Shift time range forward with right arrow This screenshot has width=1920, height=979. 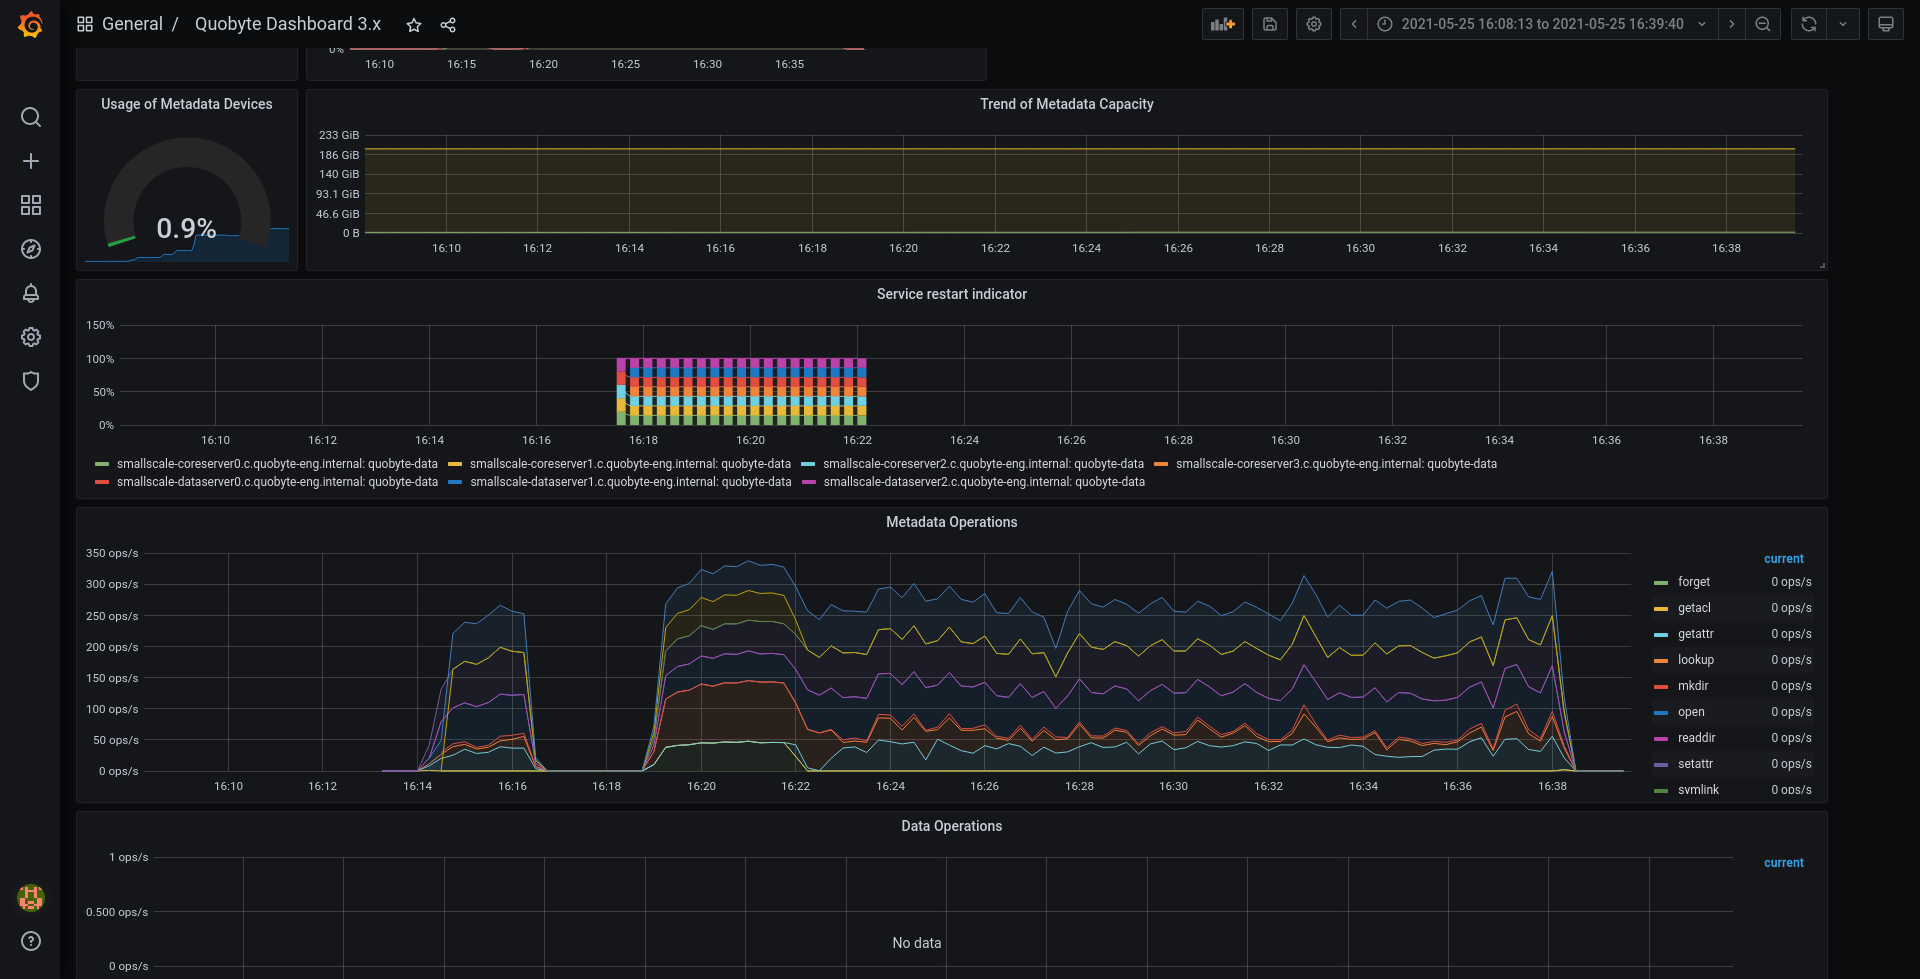coord(1731,24)
